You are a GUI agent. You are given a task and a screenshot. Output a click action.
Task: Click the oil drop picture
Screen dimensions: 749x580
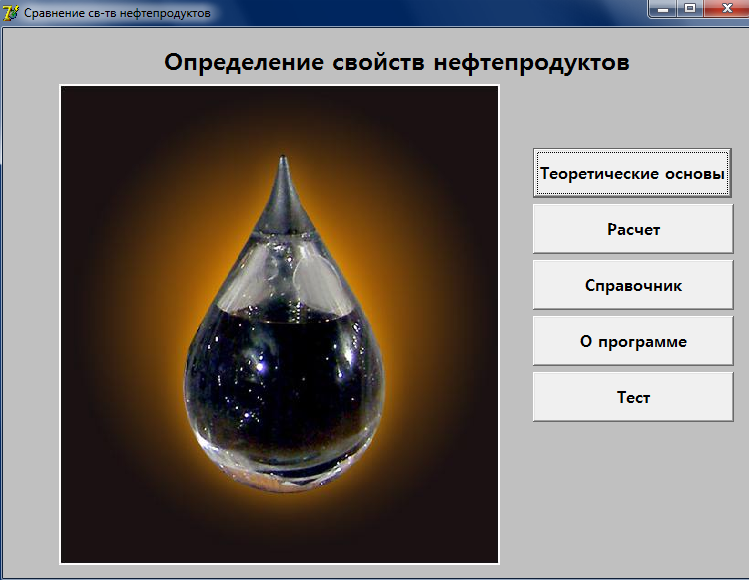pyautogui.click(x=279, y=324)
